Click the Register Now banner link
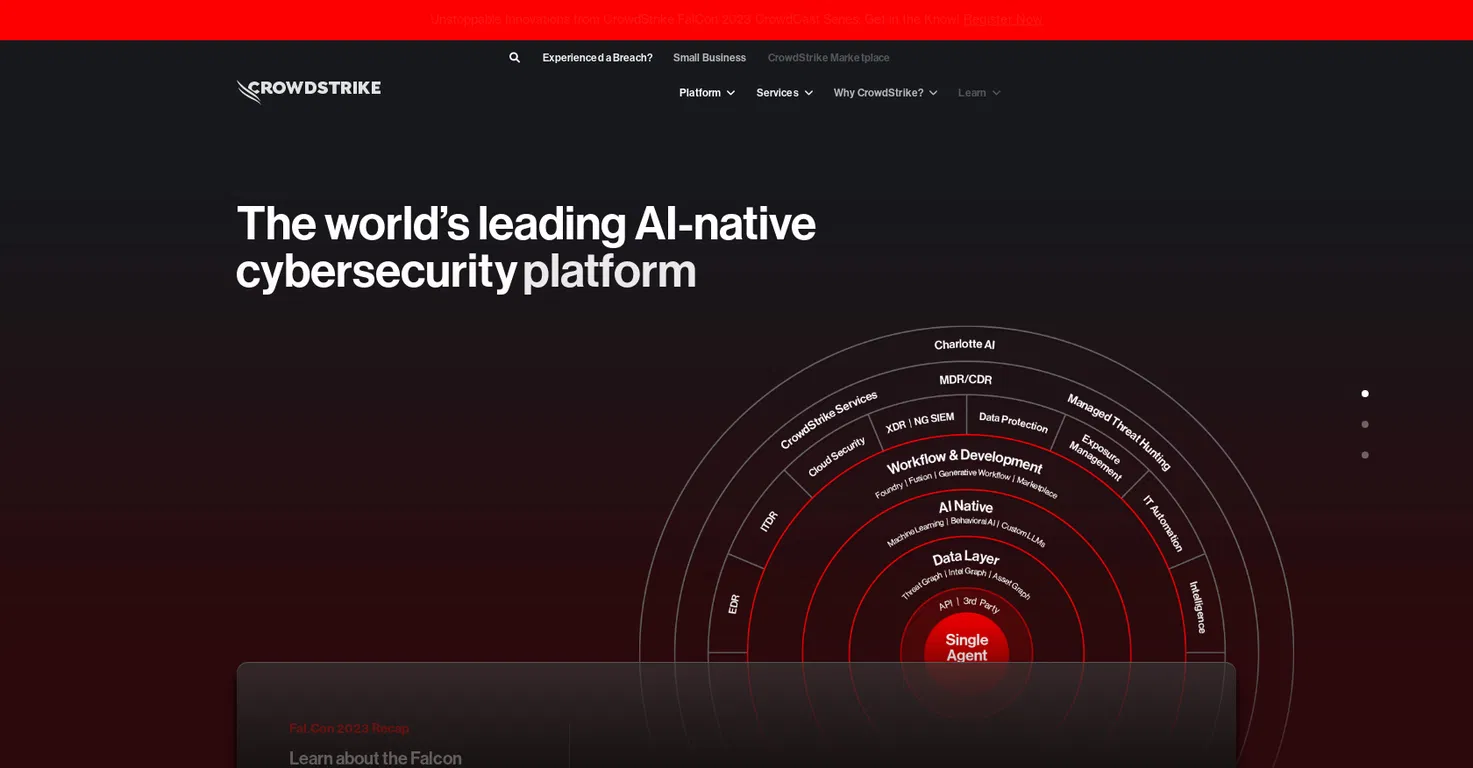Screen dimensions: 1473x768 click(1002, 19)
